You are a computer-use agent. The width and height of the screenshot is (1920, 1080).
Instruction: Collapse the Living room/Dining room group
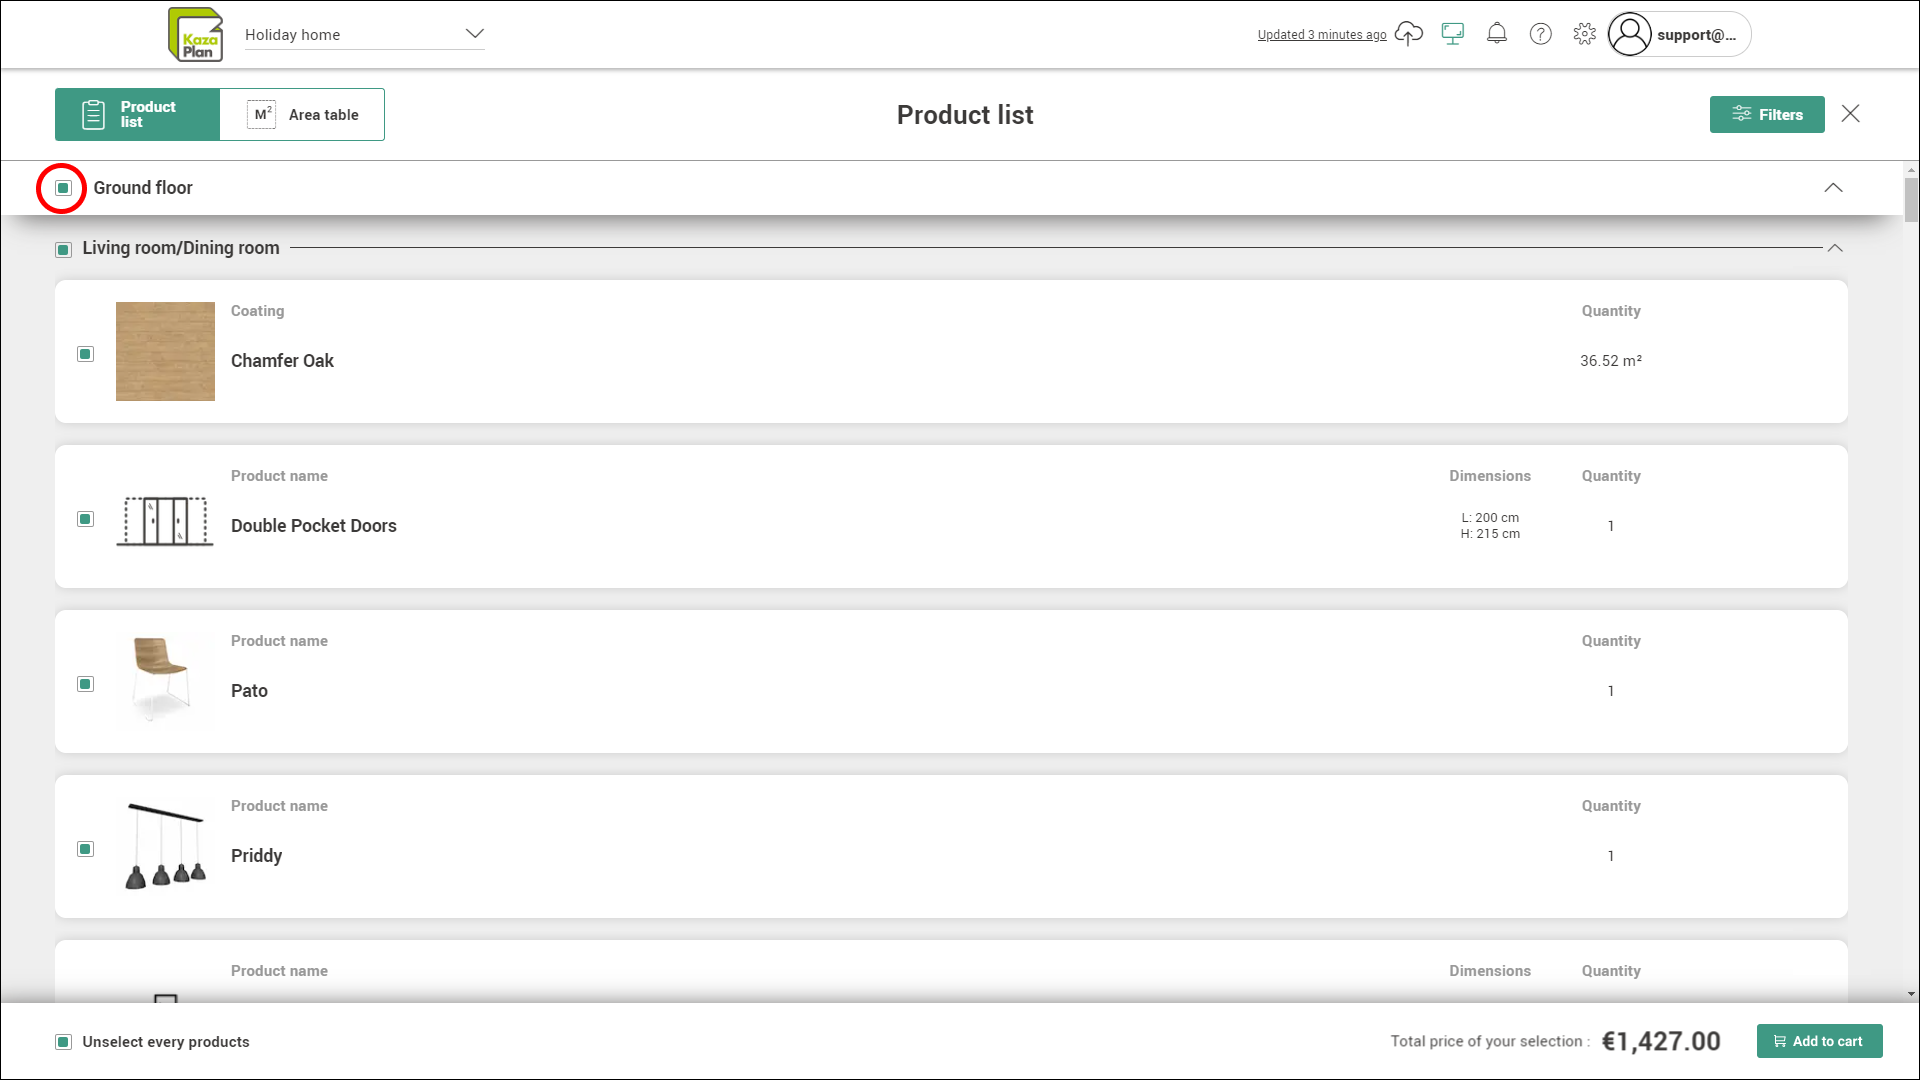coord(1835,248)
